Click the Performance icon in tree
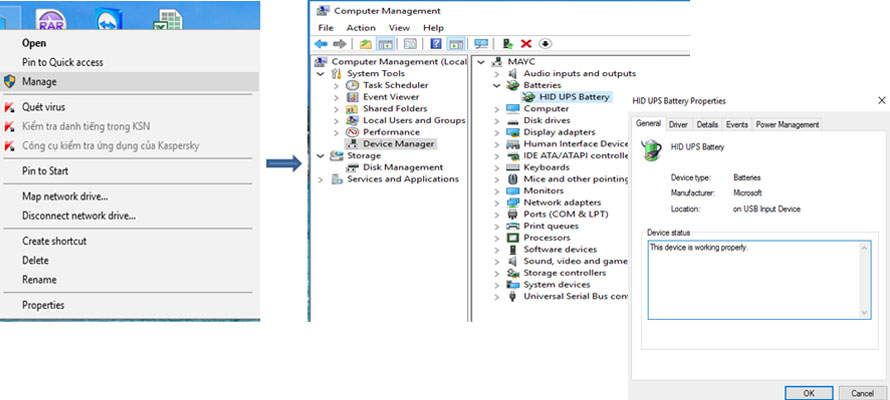Image resolution: width=890 pixels, height=400 pixels. [353, 132]
